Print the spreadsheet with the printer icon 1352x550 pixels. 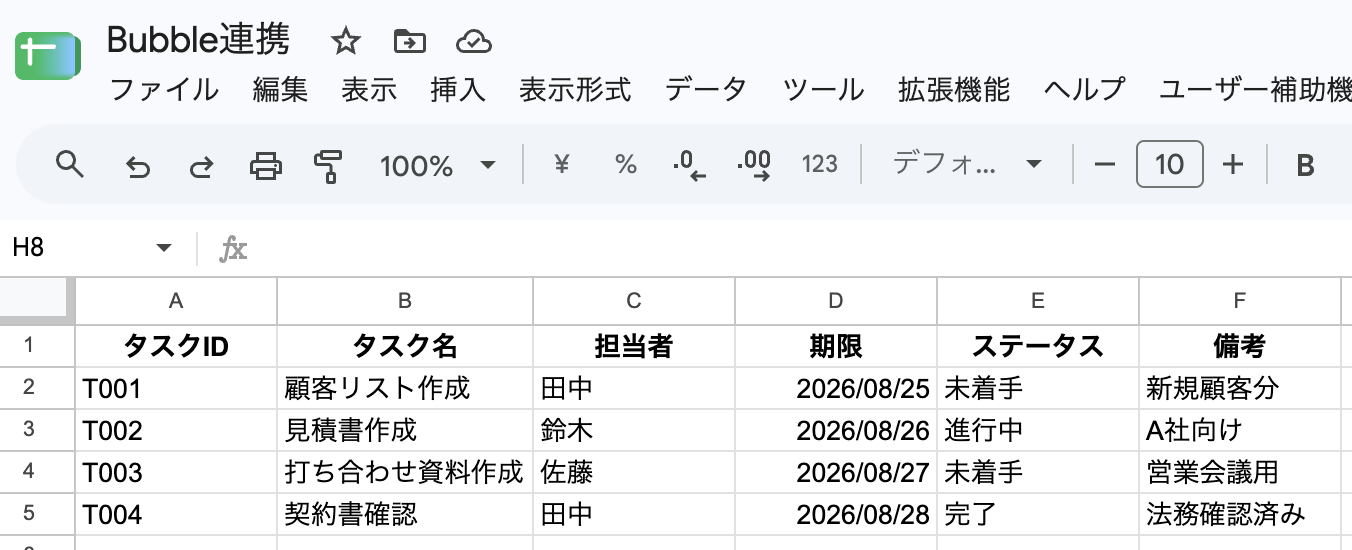click(265, 165)
